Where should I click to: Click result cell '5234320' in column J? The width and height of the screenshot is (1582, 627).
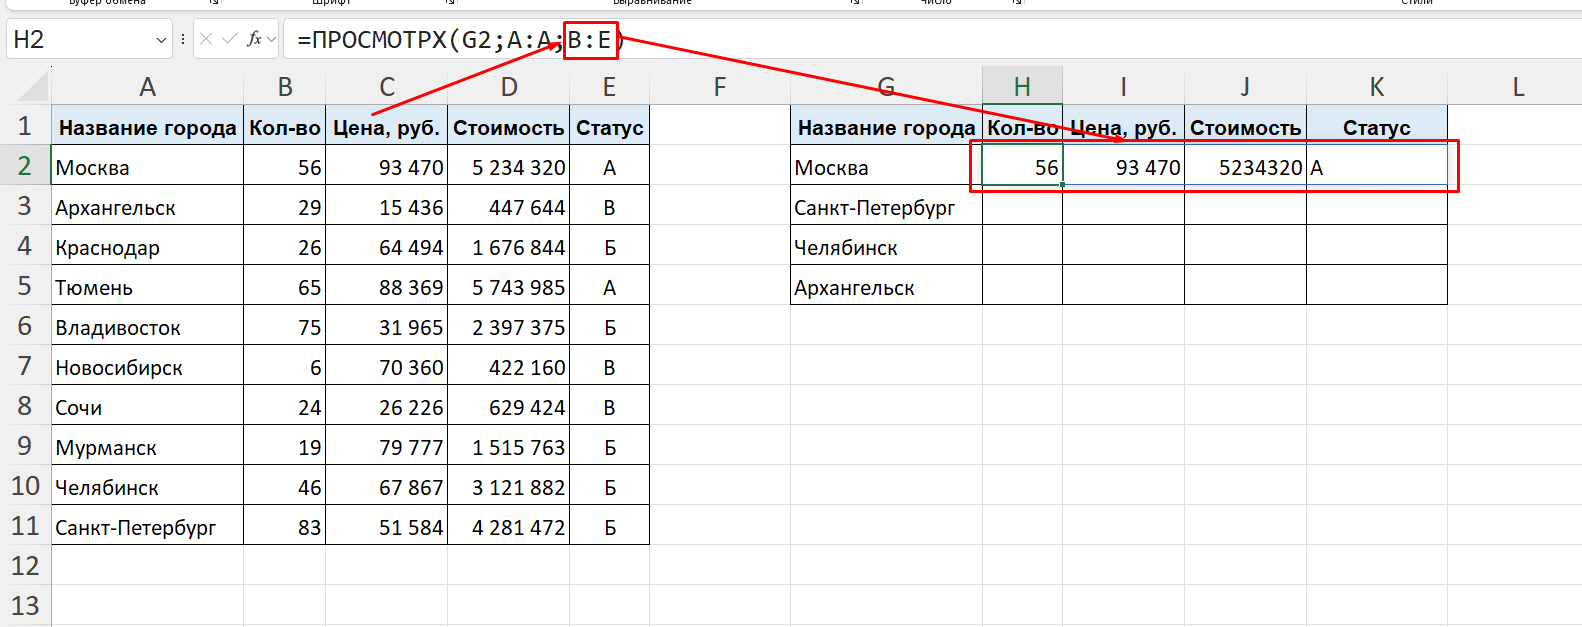[1245, 166]
